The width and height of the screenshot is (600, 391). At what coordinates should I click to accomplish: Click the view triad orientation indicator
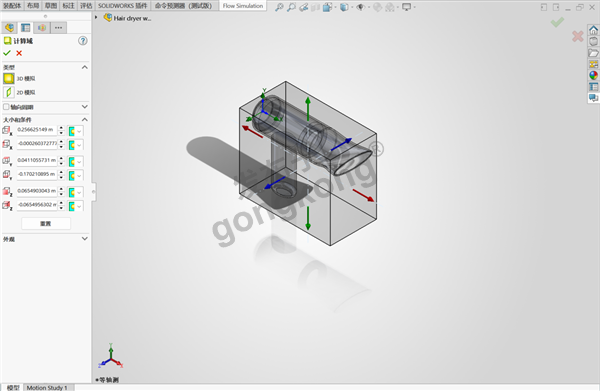tap(110, 356)
